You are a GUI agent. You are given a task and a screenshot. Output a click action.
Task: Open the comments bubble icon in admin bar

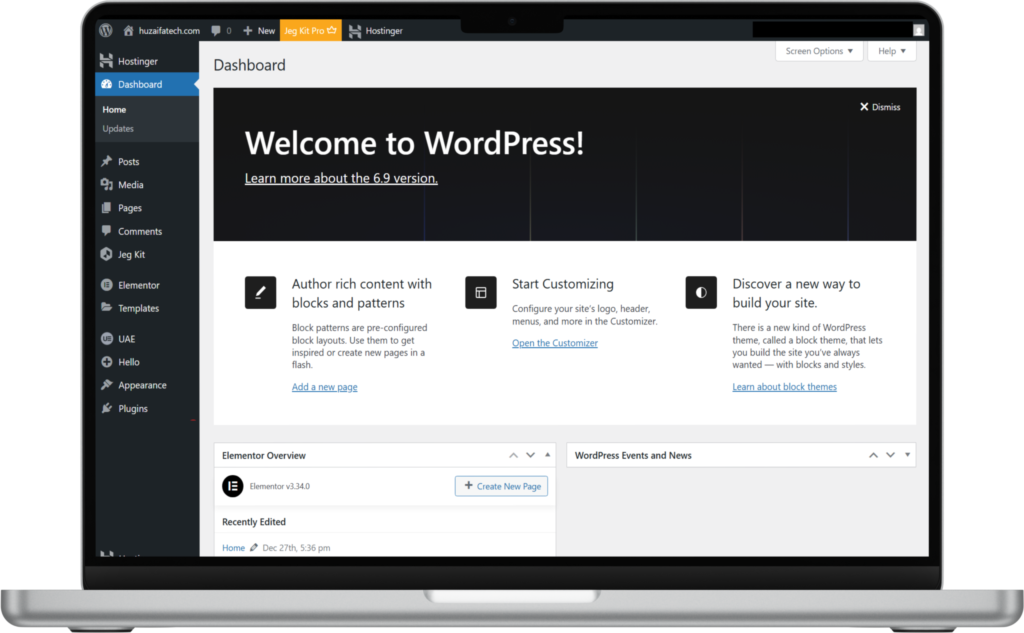tap(216, 31)
